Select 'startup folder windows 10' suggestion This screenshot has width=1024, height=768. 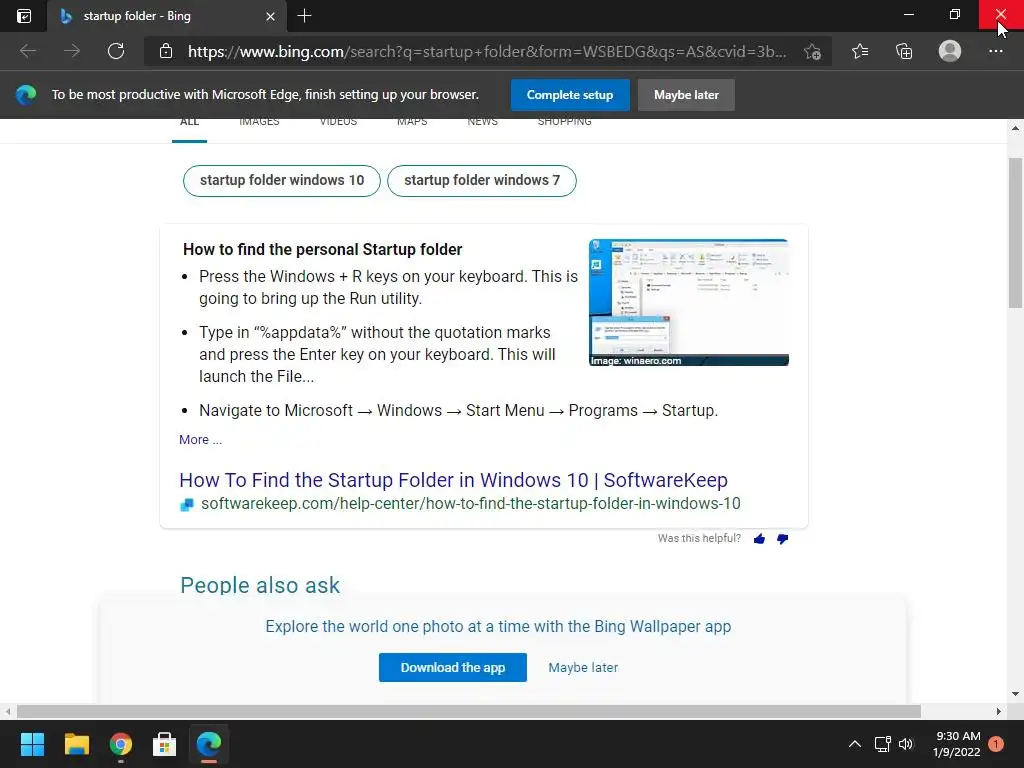[281, 180]
